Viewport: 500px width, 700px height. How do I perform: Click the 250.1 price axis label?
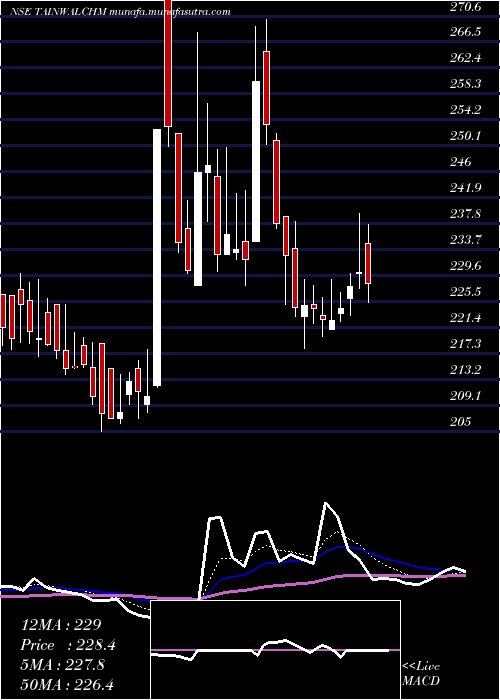coord(465,136)
